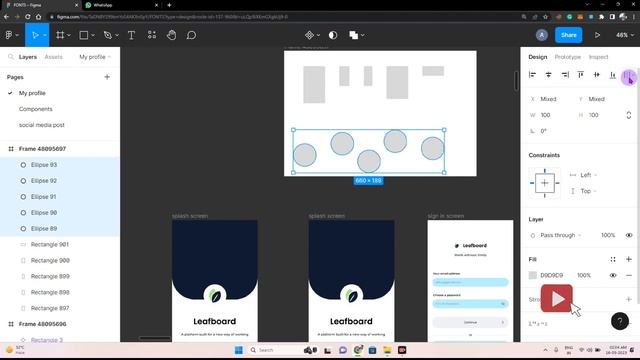Select the Move tool
Image resolution: width=640 pixels, height=360 pixels.
click(x=35, y=35)
